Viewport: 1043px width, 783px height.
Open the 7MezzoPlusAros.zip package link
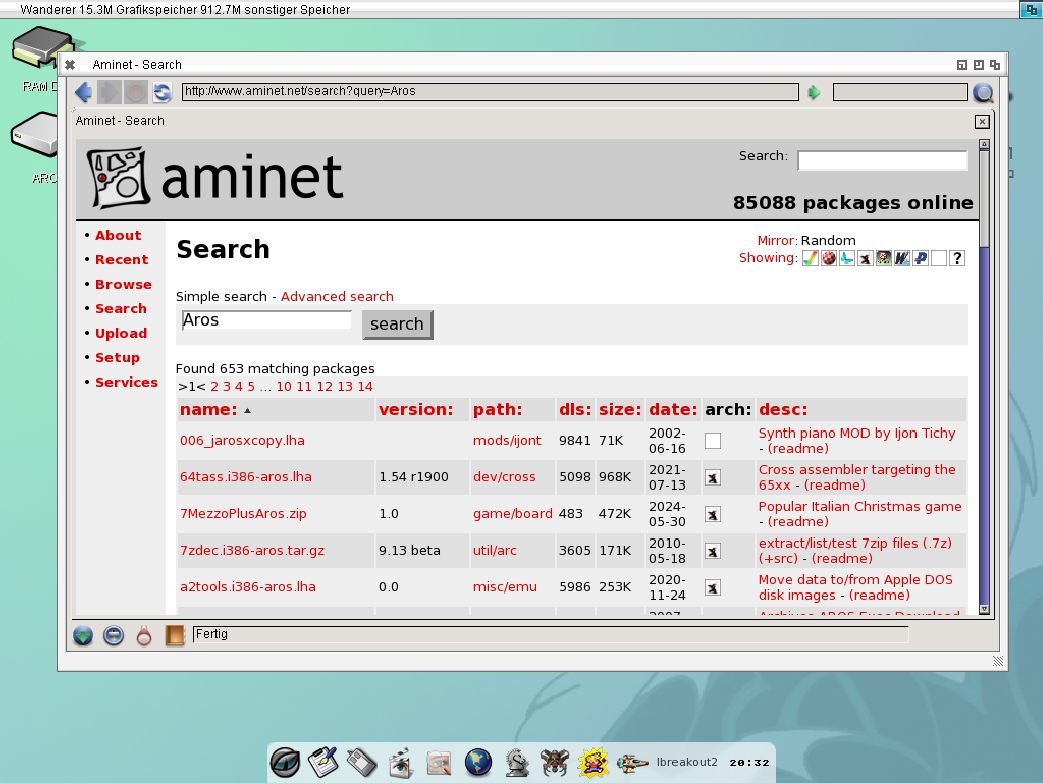click(243, 514)
